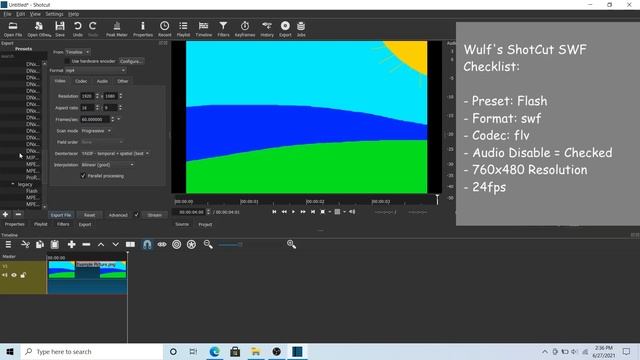Open the timeline hamburger menu
Screen dimensions: 640x360
click(8, 244)
